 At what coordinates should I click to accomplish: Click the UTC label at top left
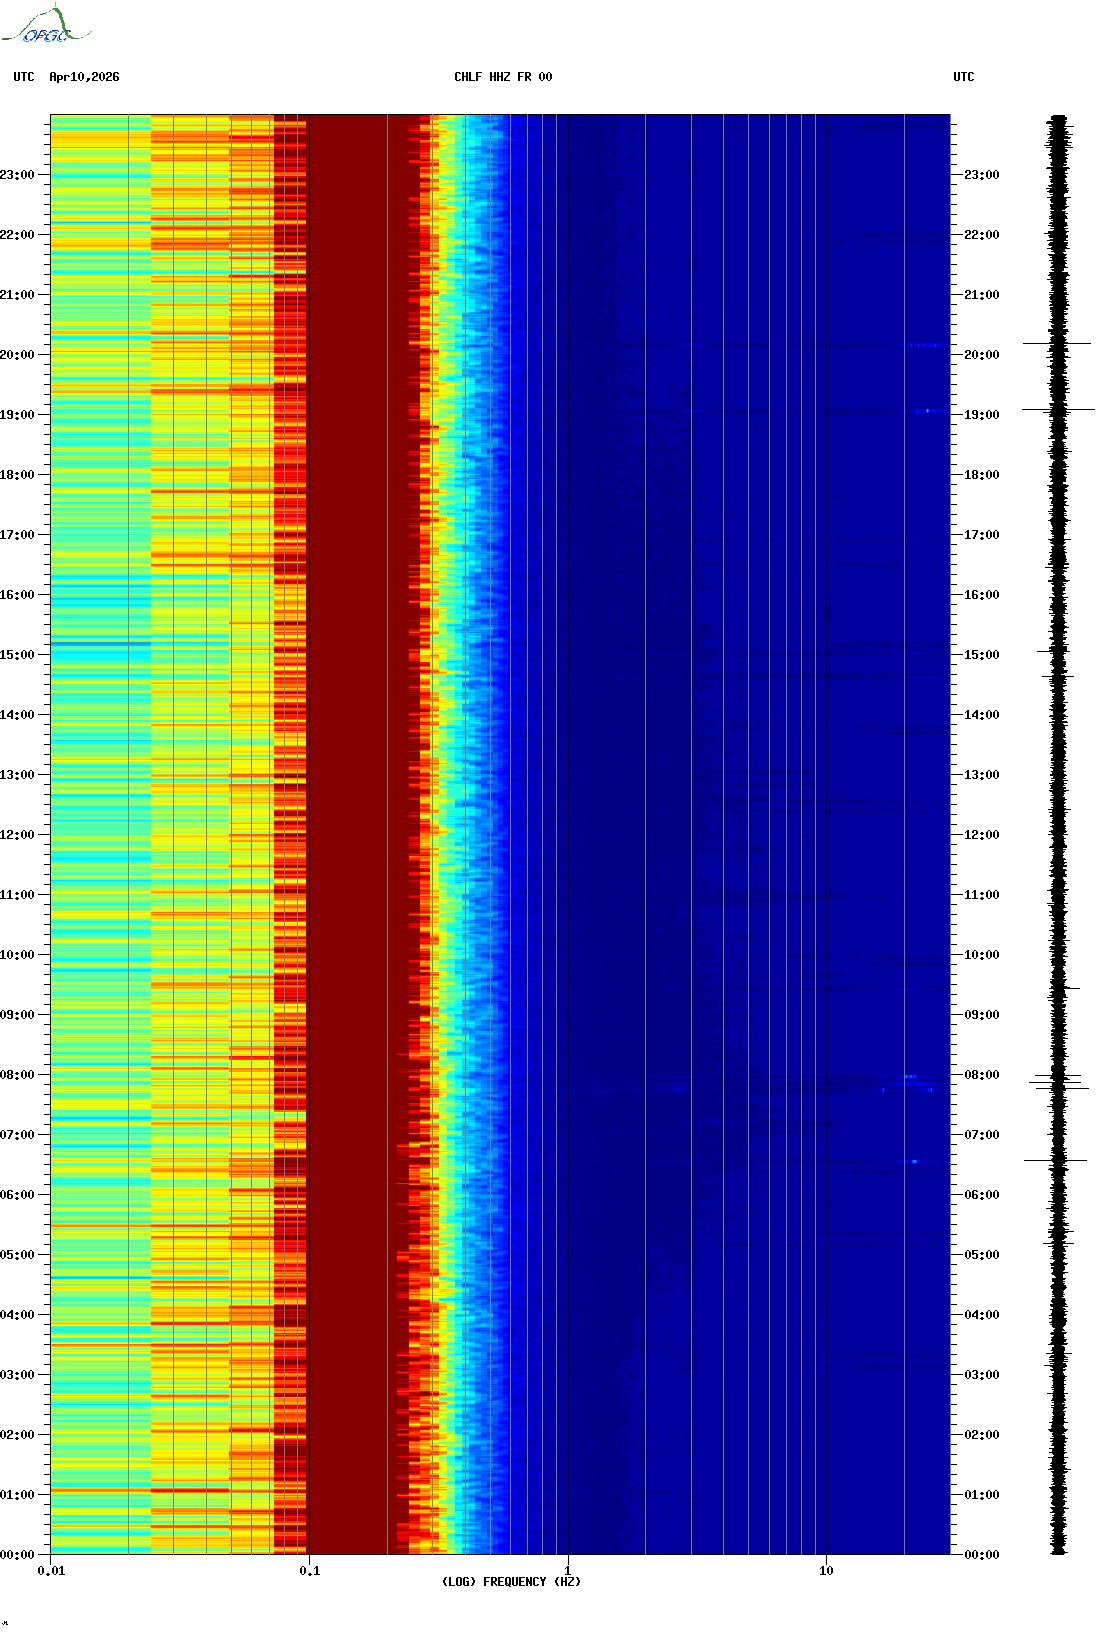pyautogui.click(x=24, y=77)
